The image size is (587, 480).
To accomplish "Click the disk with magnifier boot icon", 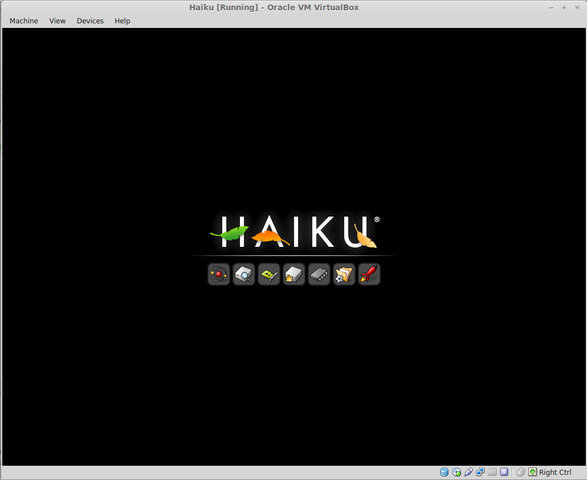I will point(244,274).
